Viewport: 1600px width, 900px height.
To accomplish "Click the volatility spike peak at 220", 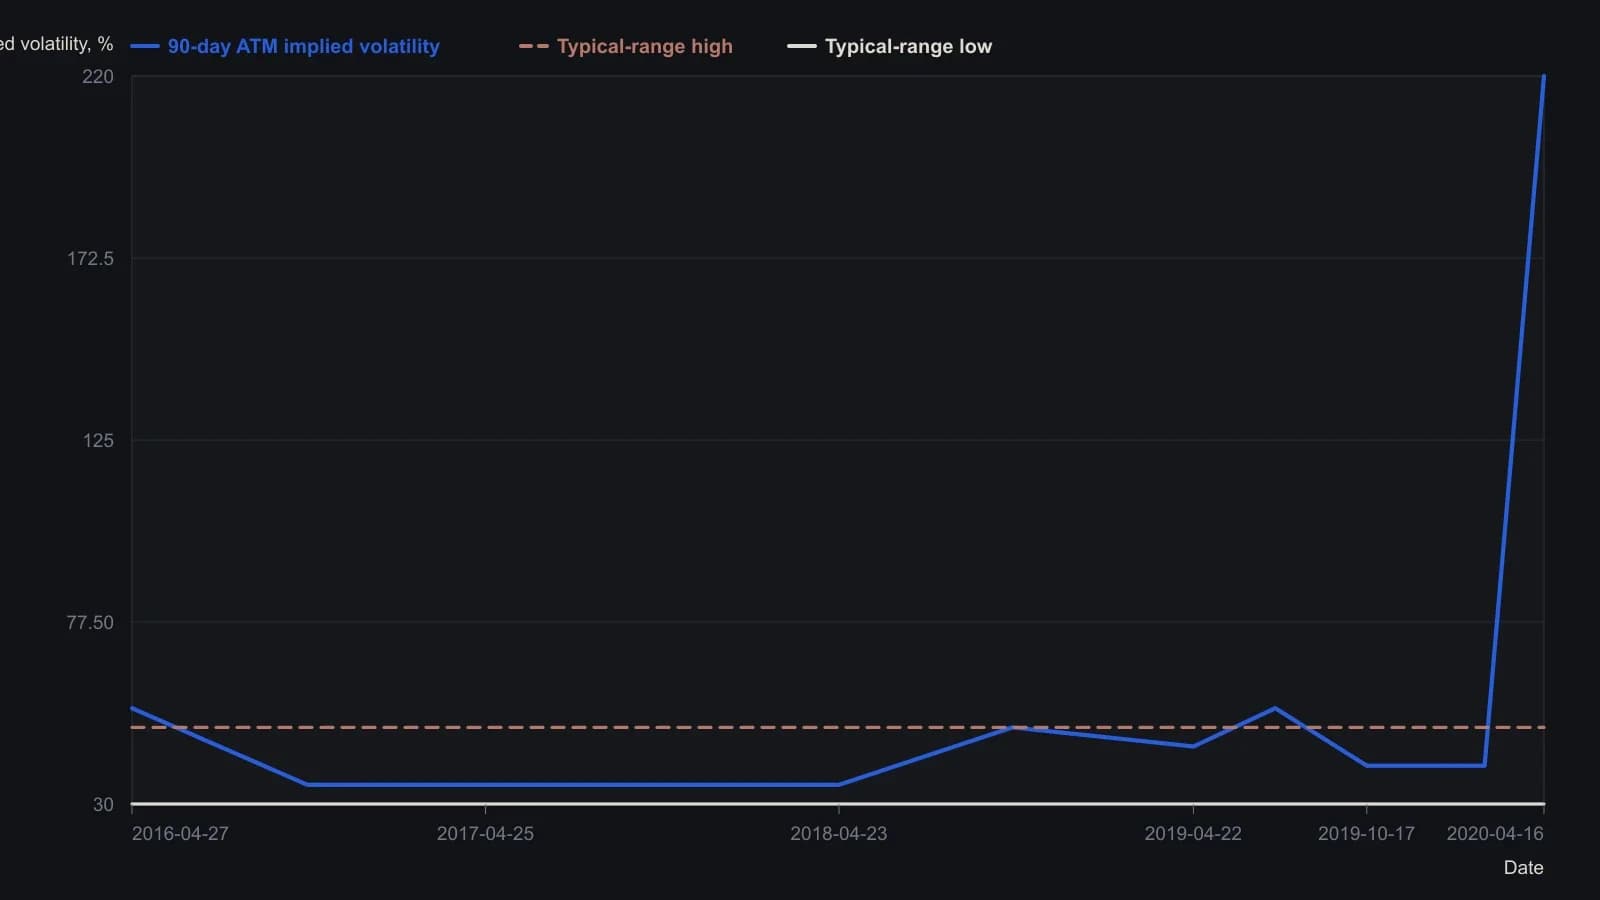I will pos(1544,76).
